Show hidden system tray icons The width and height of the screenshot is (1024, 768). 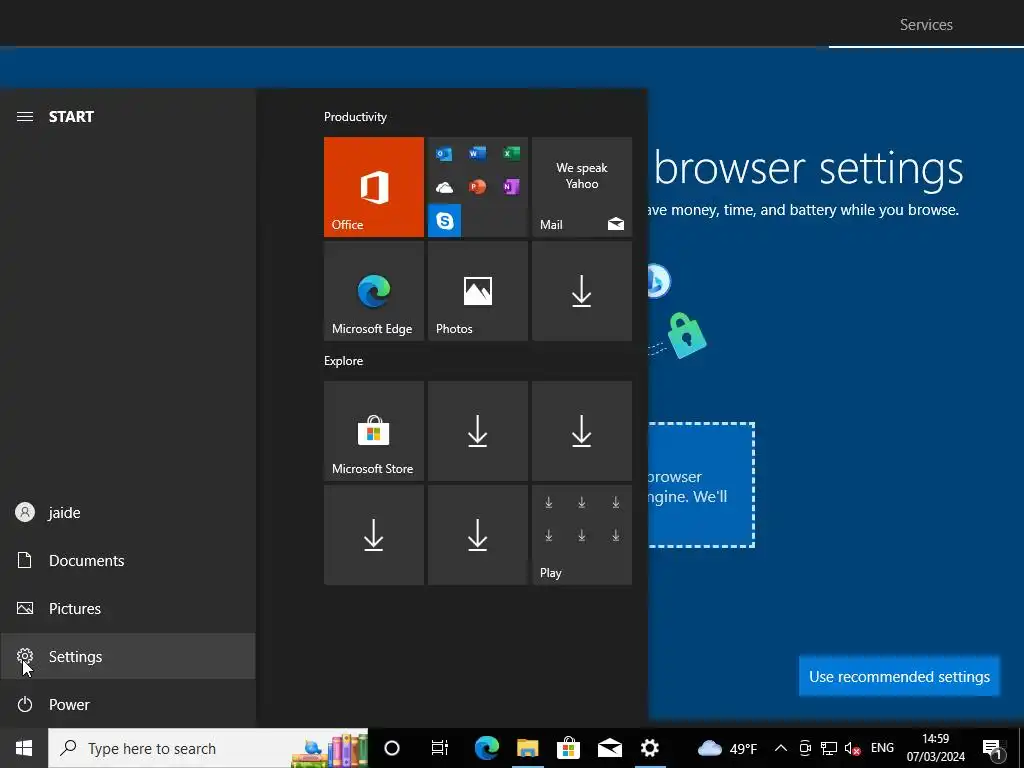pos(780,748)
